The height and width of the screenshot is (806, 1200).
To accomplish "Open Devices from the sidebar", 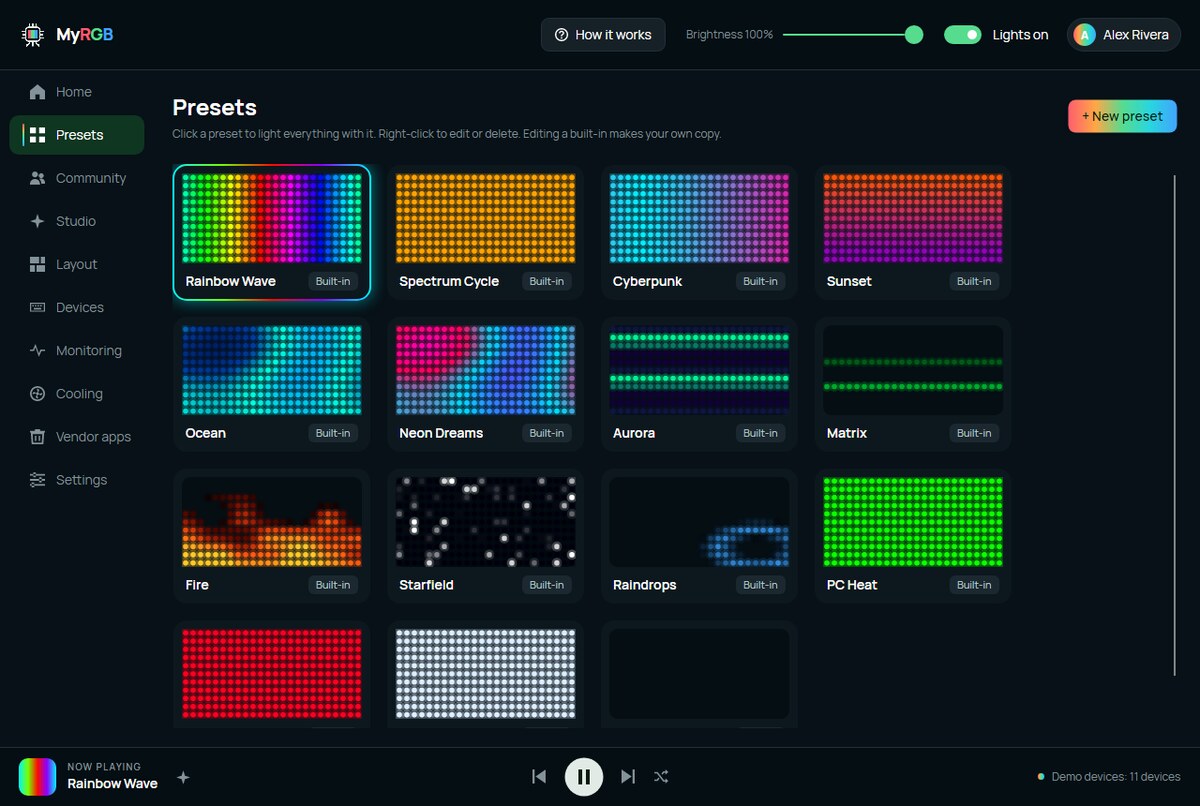I will point(77,307).
